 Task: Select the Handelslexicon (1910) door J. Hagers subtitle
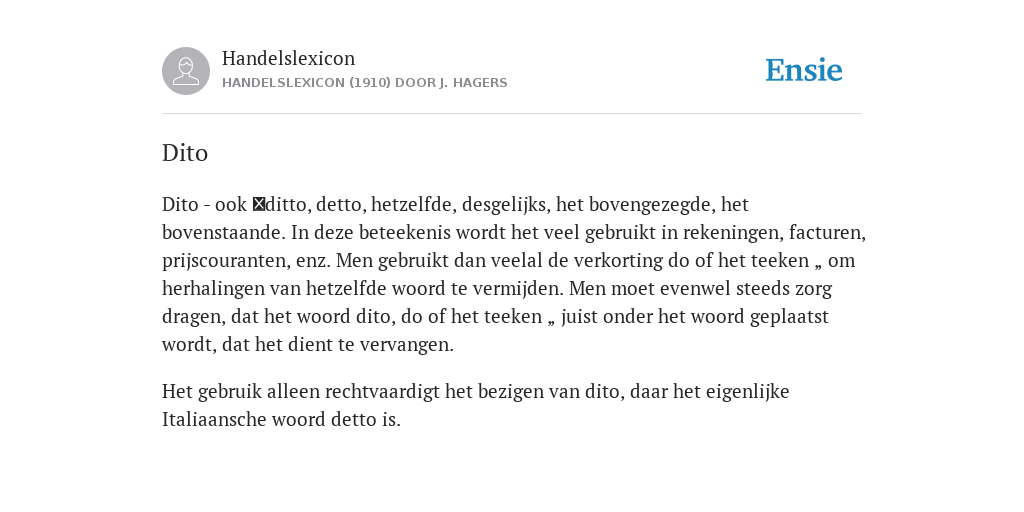coord(364,83)
